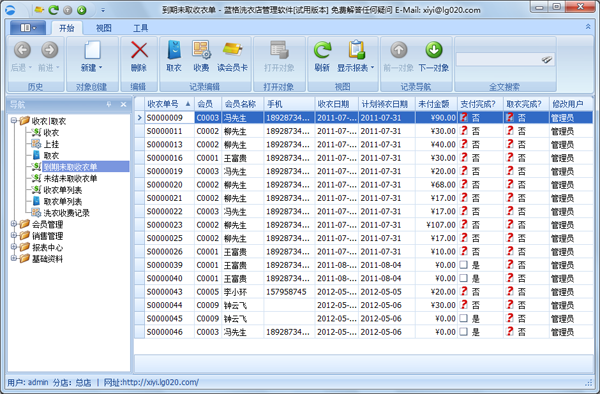Open the 洗衣收费记录 tree node
Screen dimensions: 600x394
coord(66,213)
